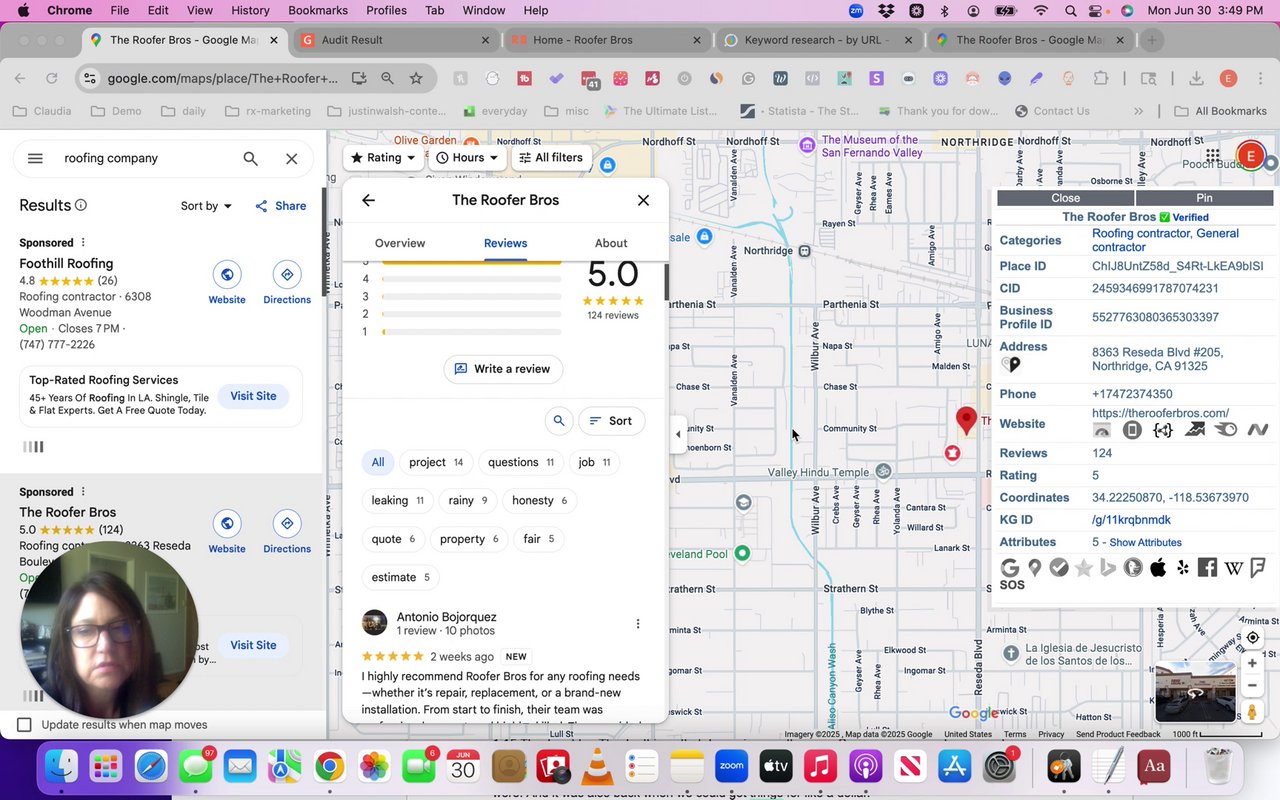This screenshot has width=1280, height=800.
Task: Go back from The Roofer Bros panel
Action: point(368,200)
